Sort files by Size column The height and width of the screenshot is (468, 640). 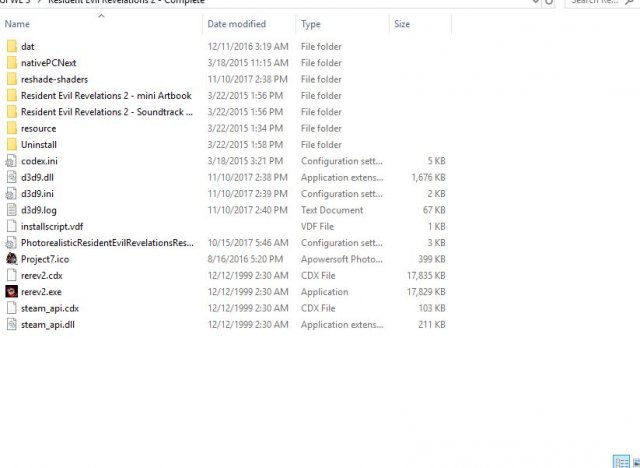(x=402, y=23)
